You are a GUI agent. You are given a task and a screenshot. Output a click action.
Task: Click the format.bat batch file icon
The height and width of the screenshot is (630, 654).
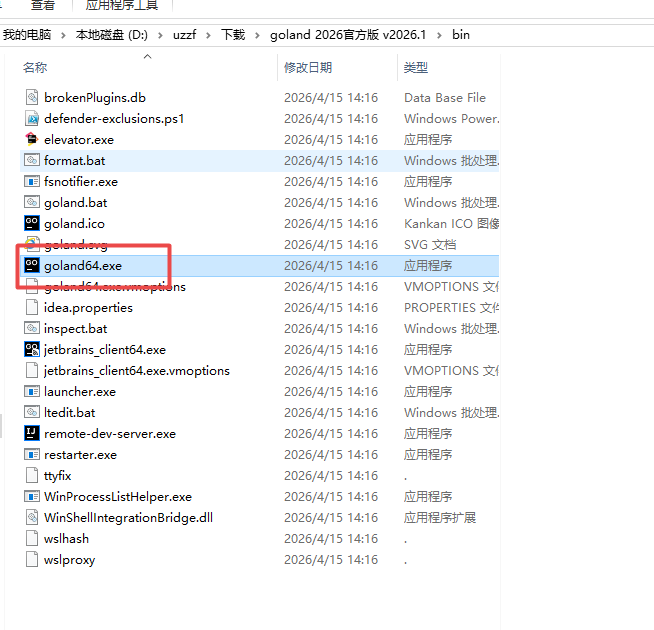[x=32, y=160]
